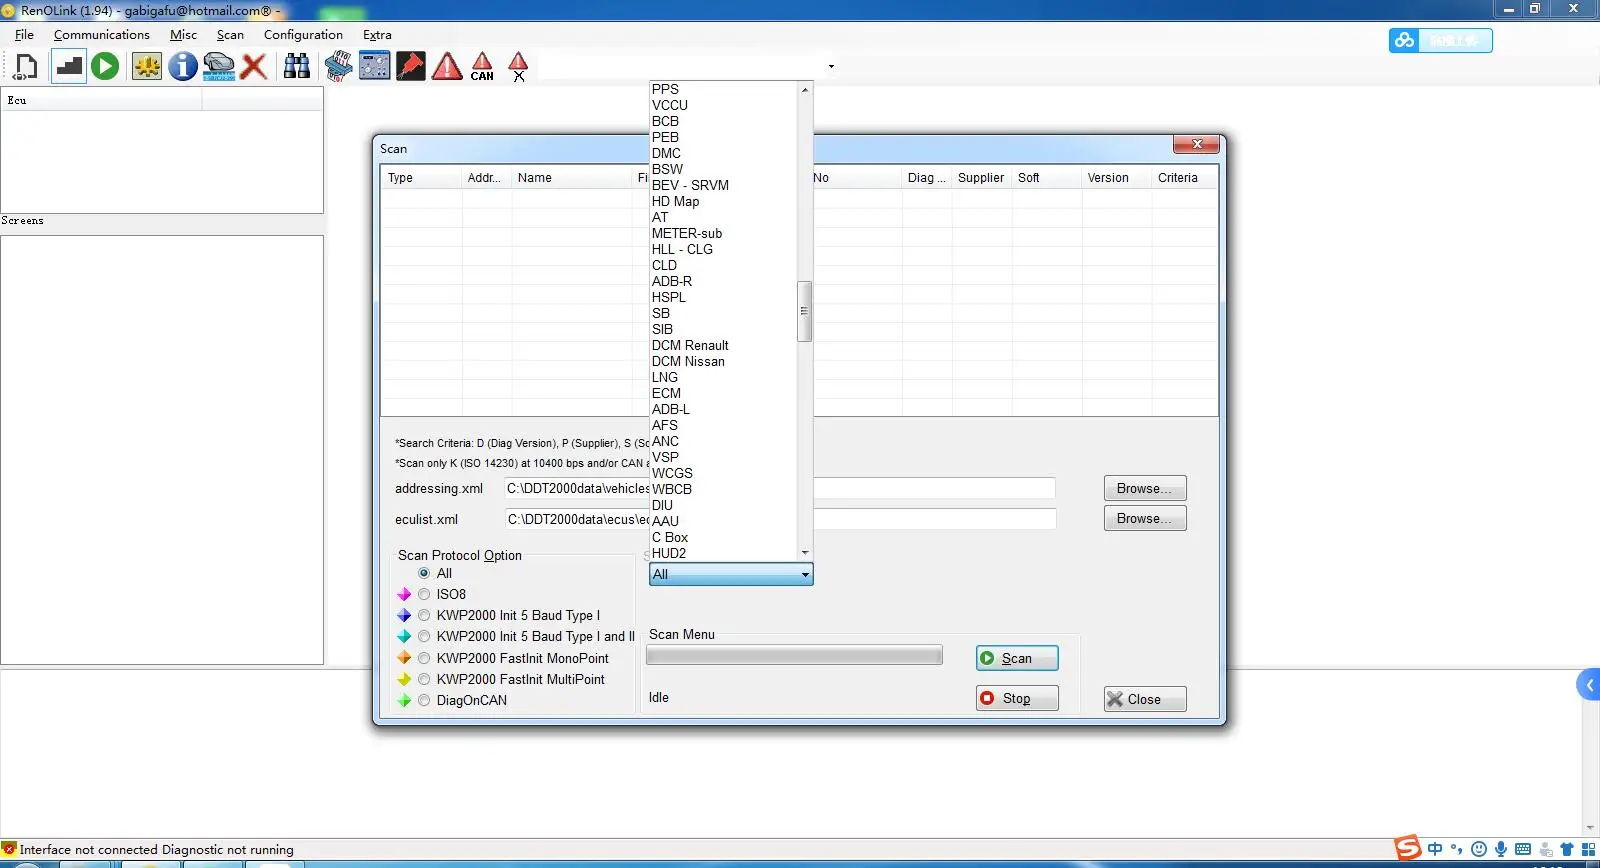Viewport: 1600px width, 868px height.
Task: Click the Stop button
Action: pos(1017,698)
